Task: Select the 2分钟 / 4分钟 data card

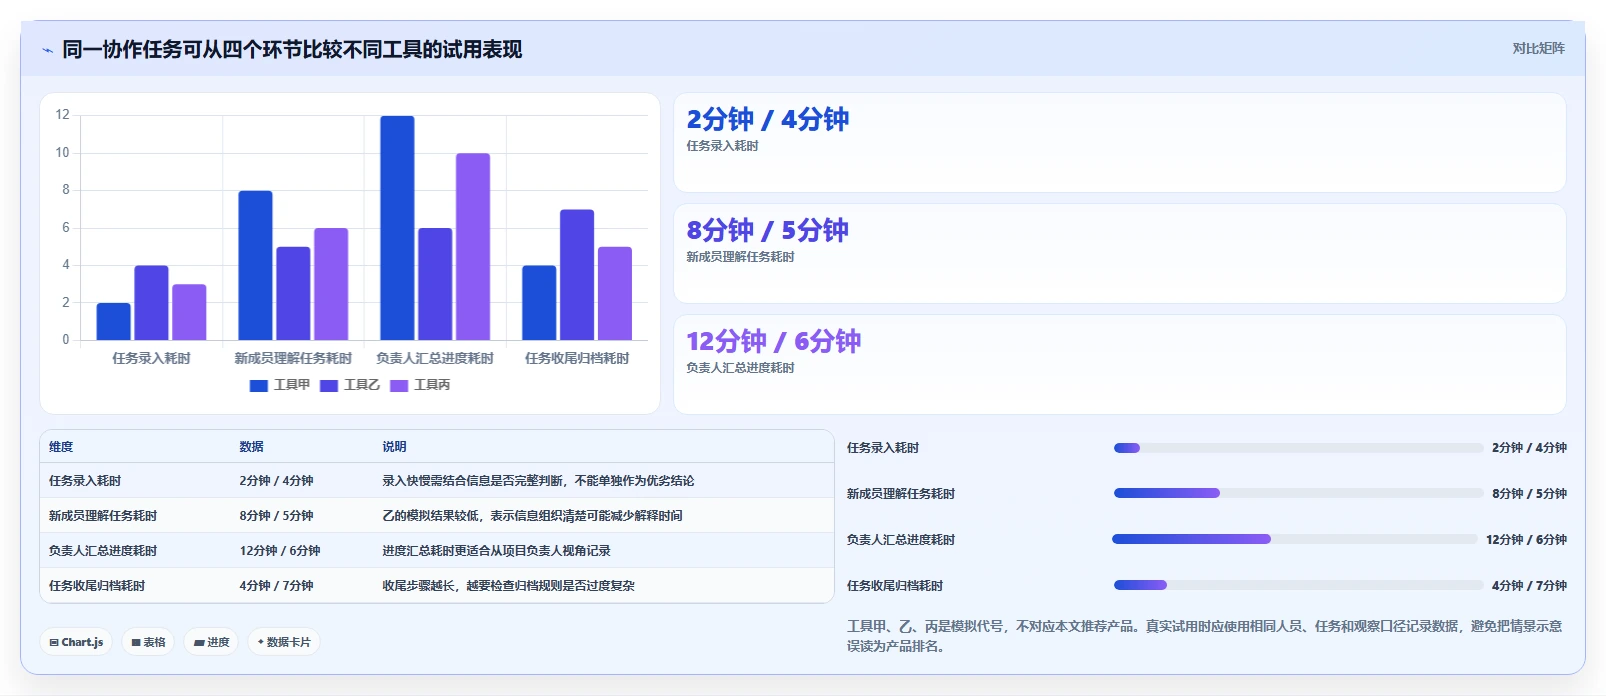Action: [x=1120, y=143]
